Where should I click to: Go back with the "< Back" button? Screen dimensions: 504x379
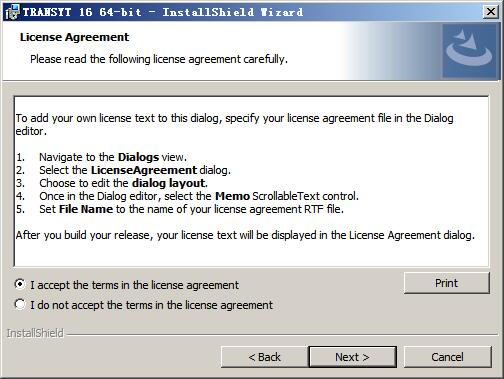coord(265,357)
